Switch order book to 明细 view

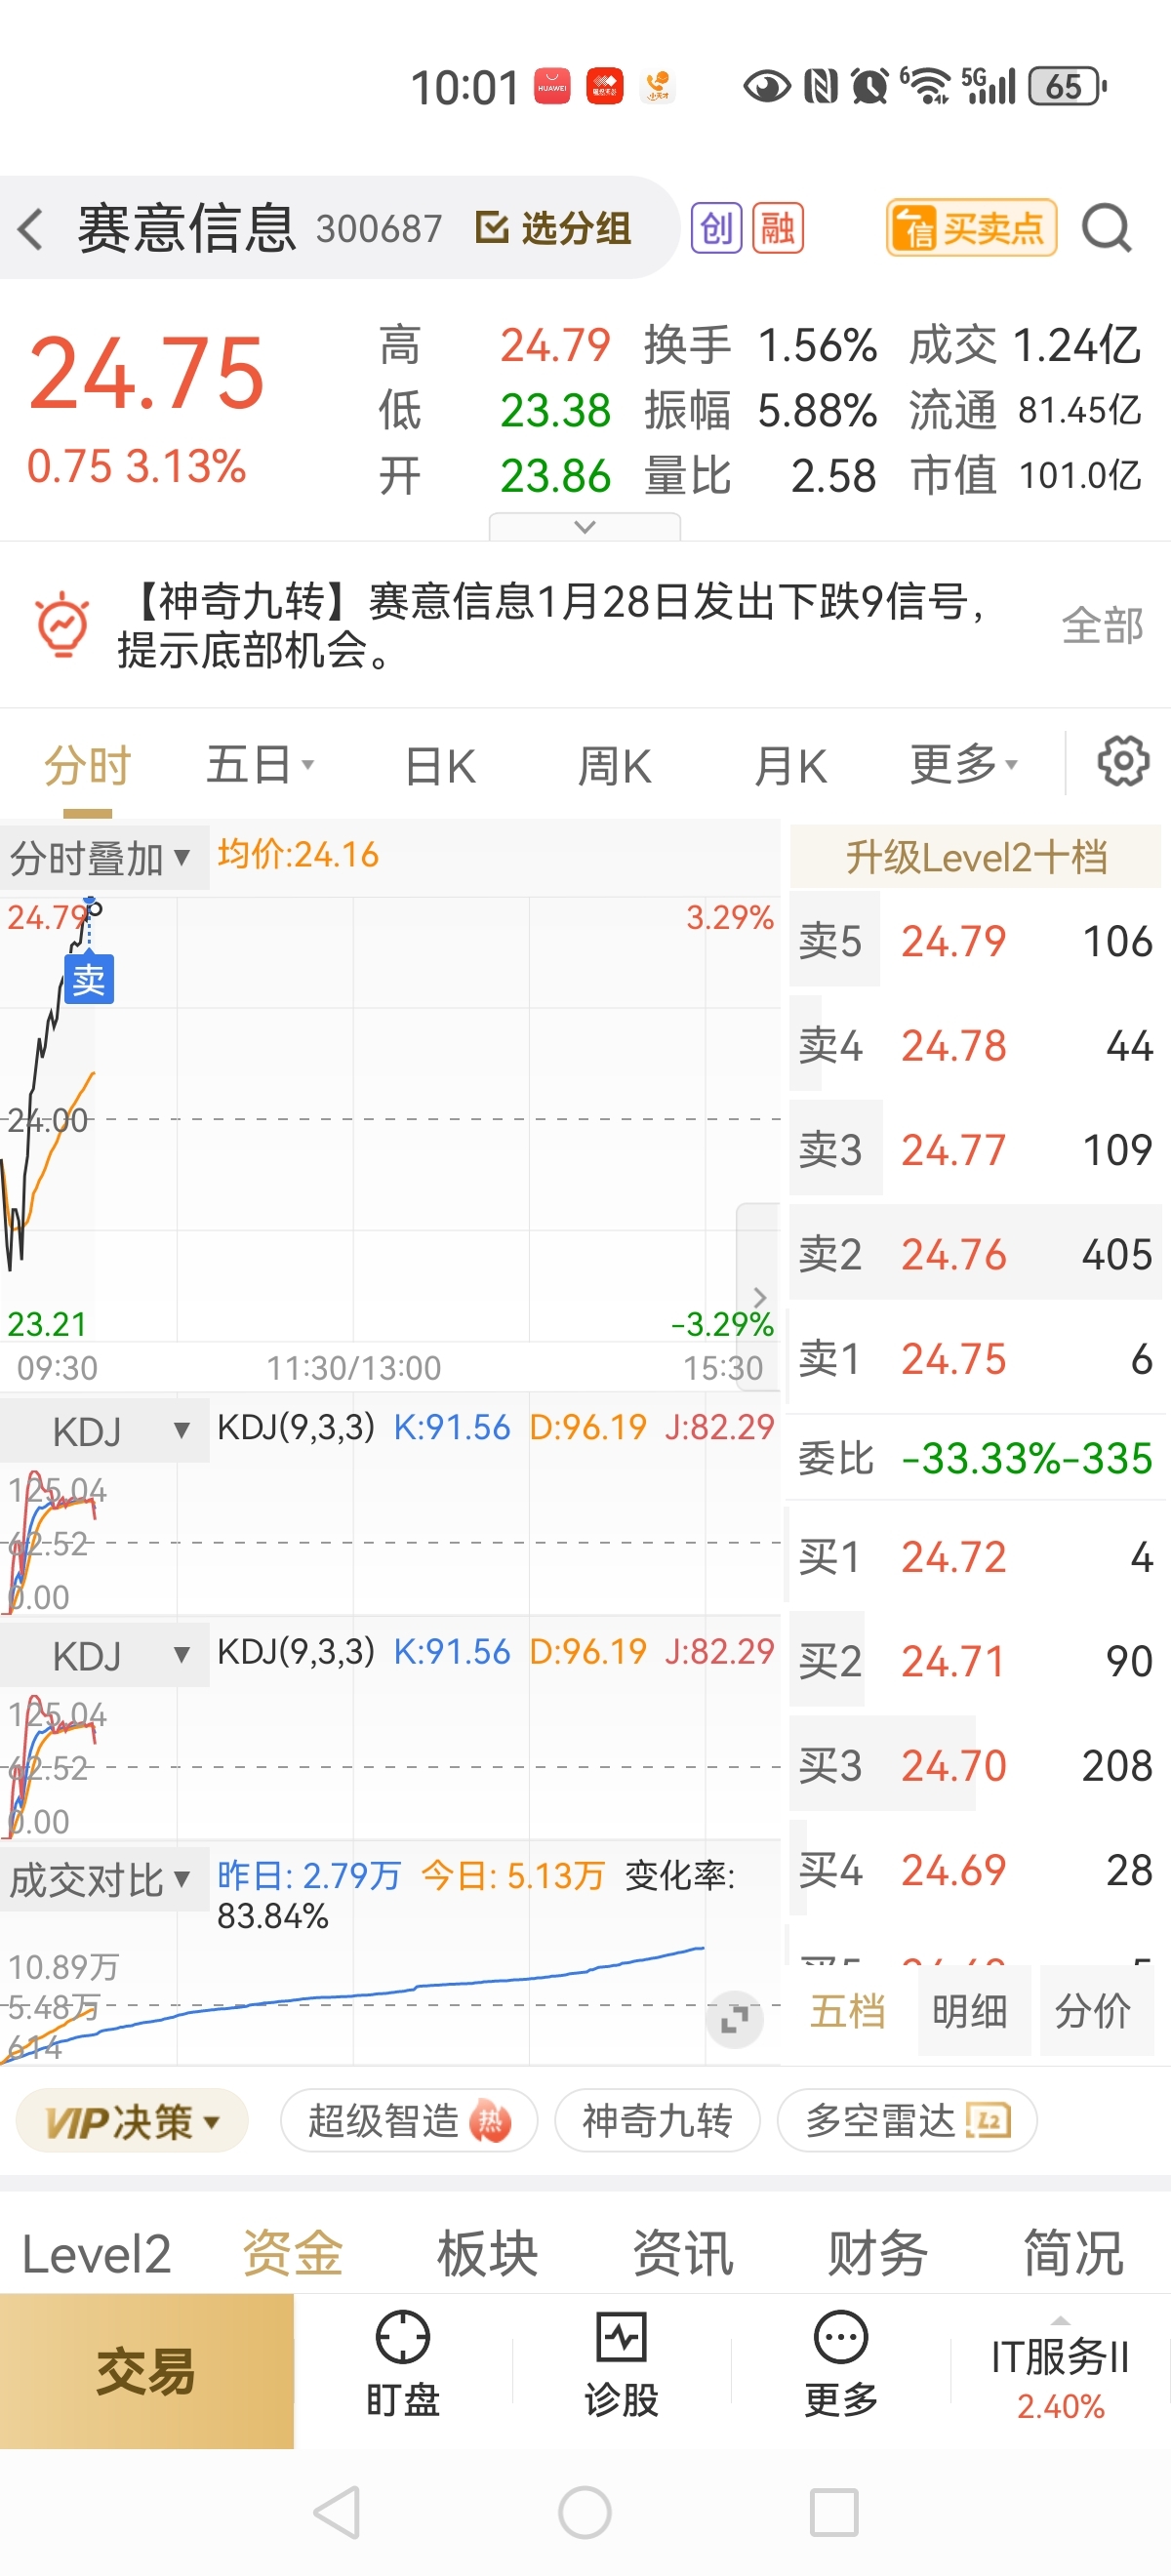970,2011
